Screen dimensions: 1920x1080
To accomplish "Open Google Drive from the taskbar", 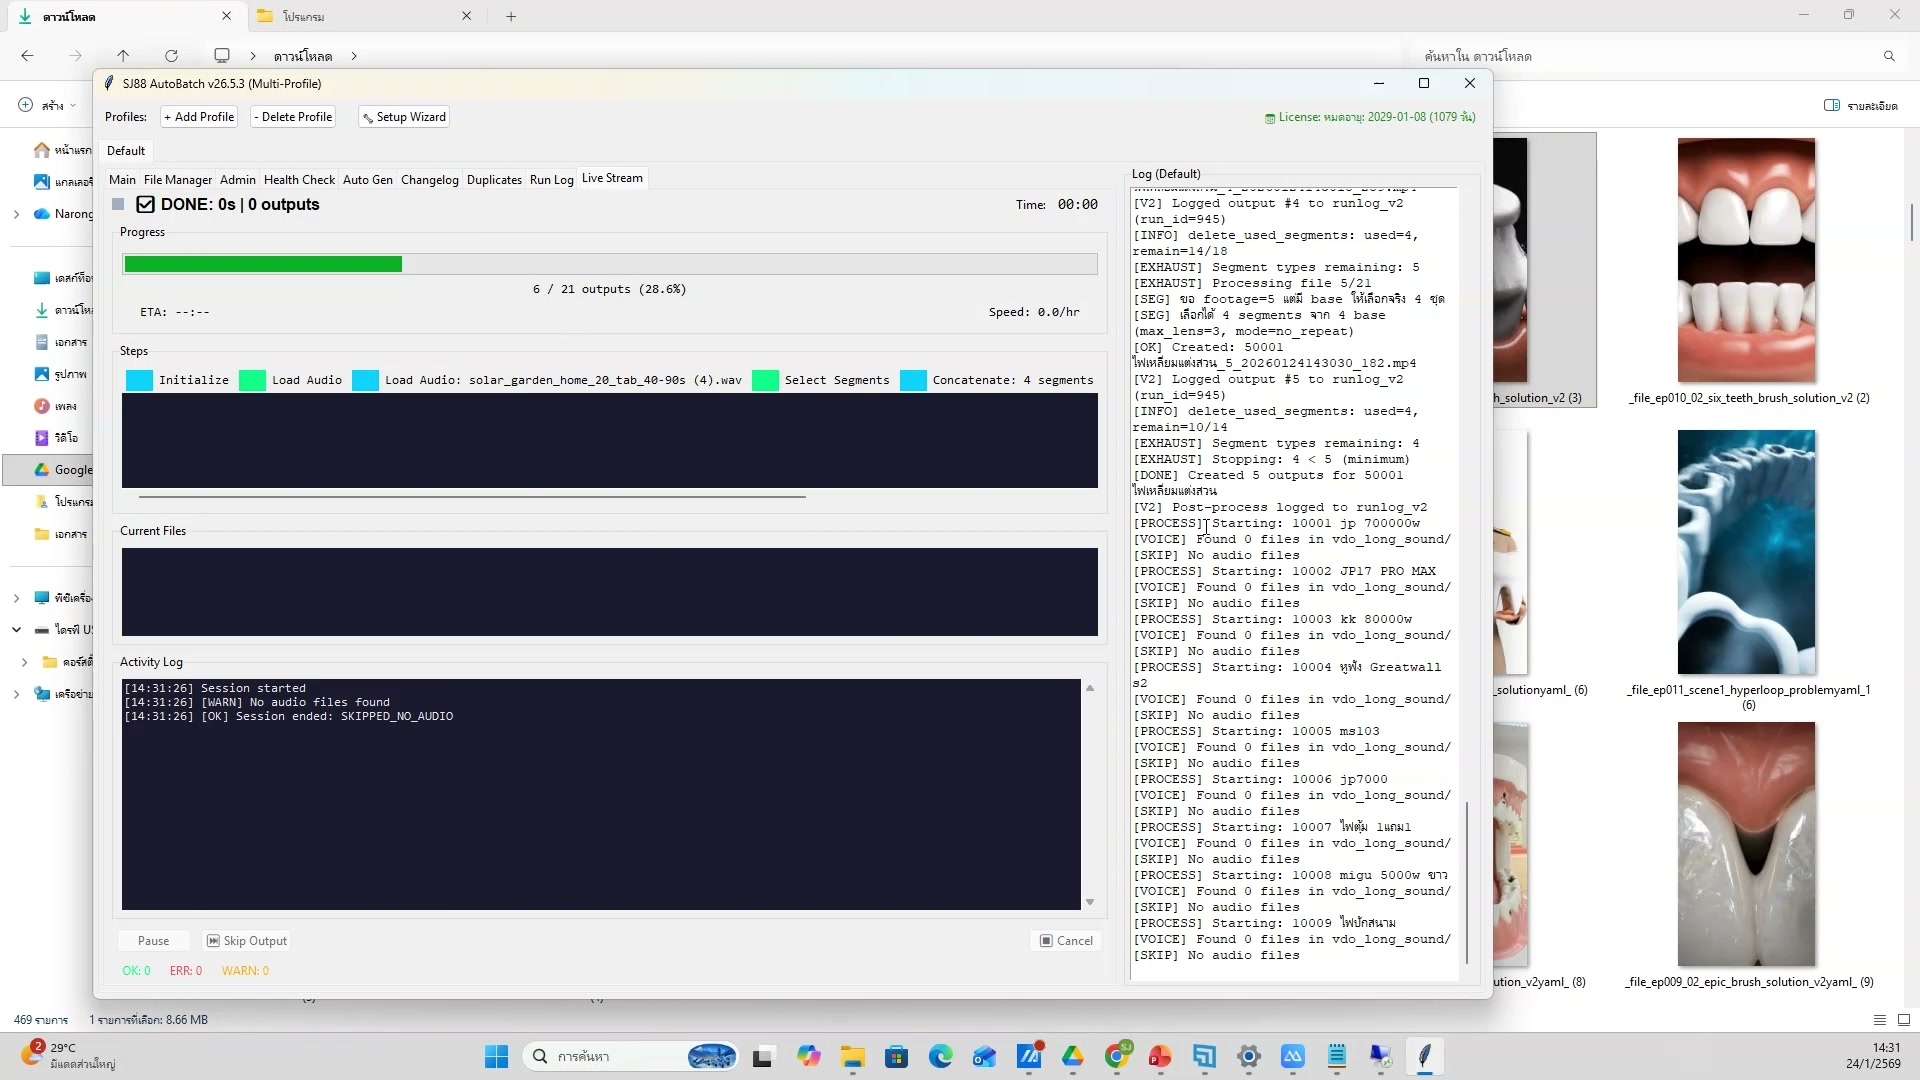I will click(x=1073, y=1056).
